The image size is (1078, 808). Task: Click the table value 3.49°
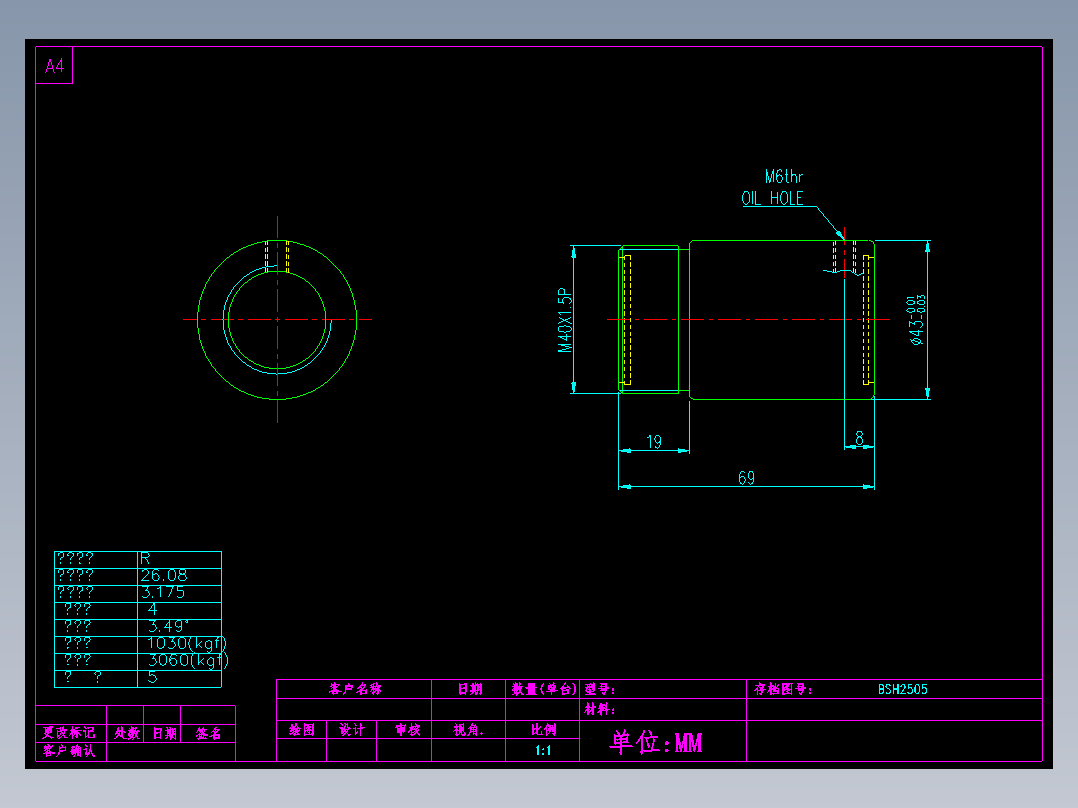[168, 626]
